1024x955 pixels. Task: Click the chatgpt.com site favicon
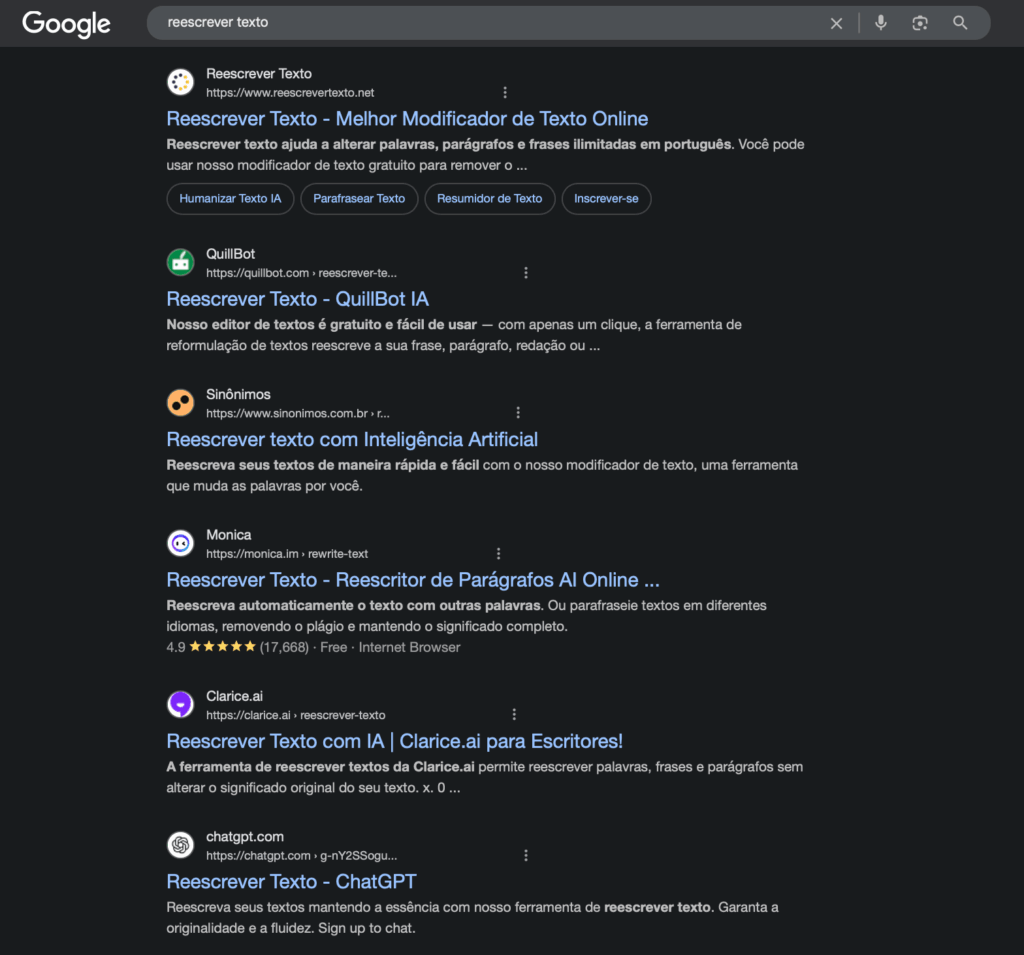click(180, 845)
